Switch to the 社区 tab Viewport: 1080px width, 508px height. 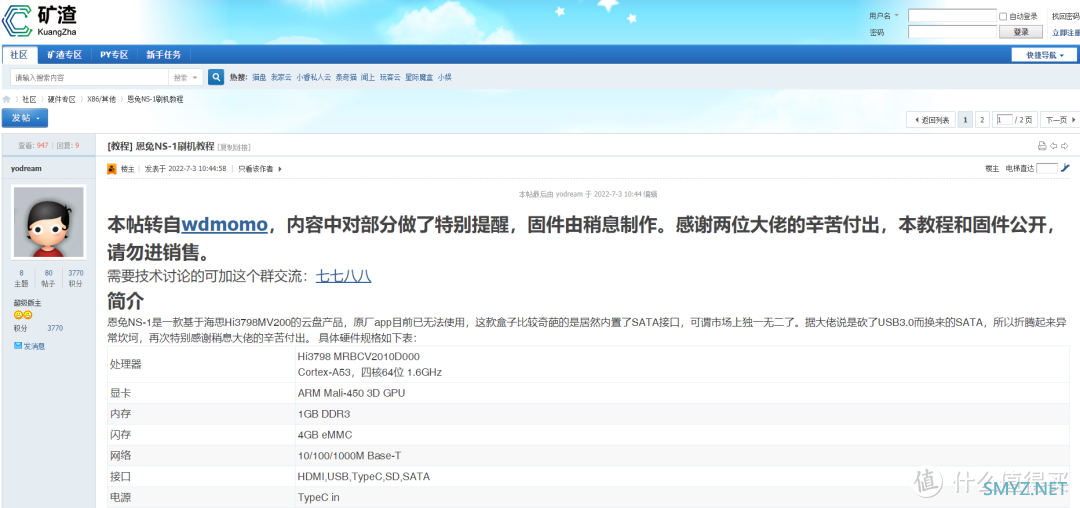pyautogui.click(x=19, y=55)
